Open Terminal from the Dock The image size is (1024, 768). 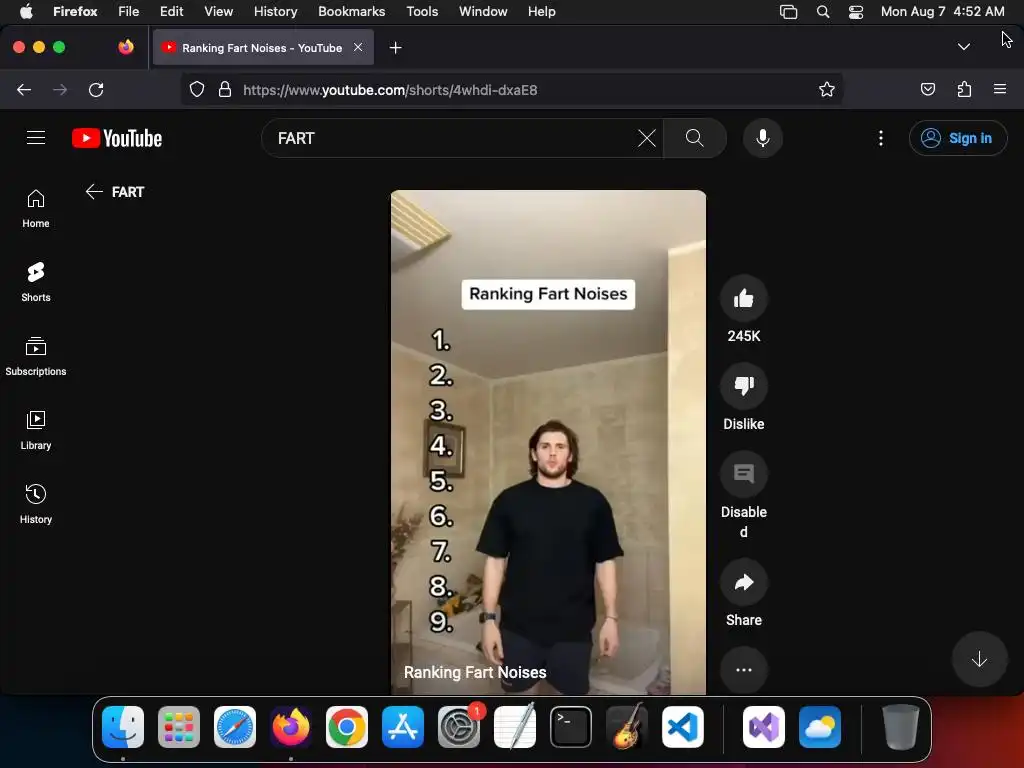coord(571,727)
